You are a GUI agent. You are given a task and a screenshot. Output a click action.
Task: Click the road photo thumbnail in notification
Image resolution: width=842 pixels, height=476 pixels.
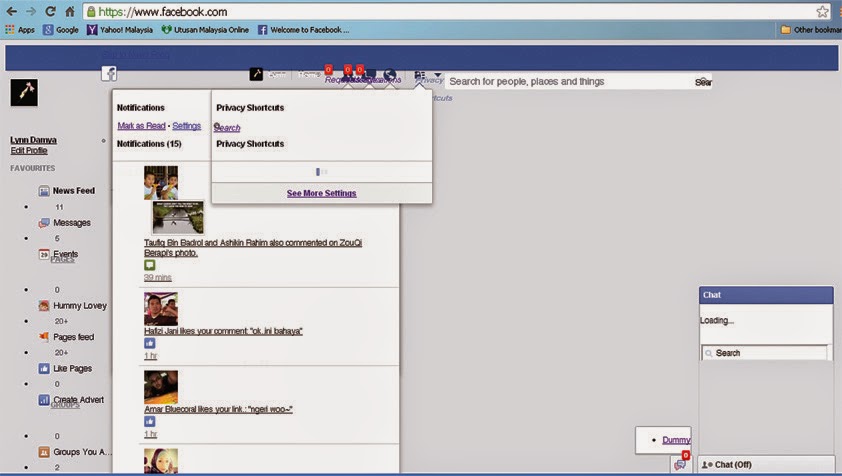(x=178, y=218)
